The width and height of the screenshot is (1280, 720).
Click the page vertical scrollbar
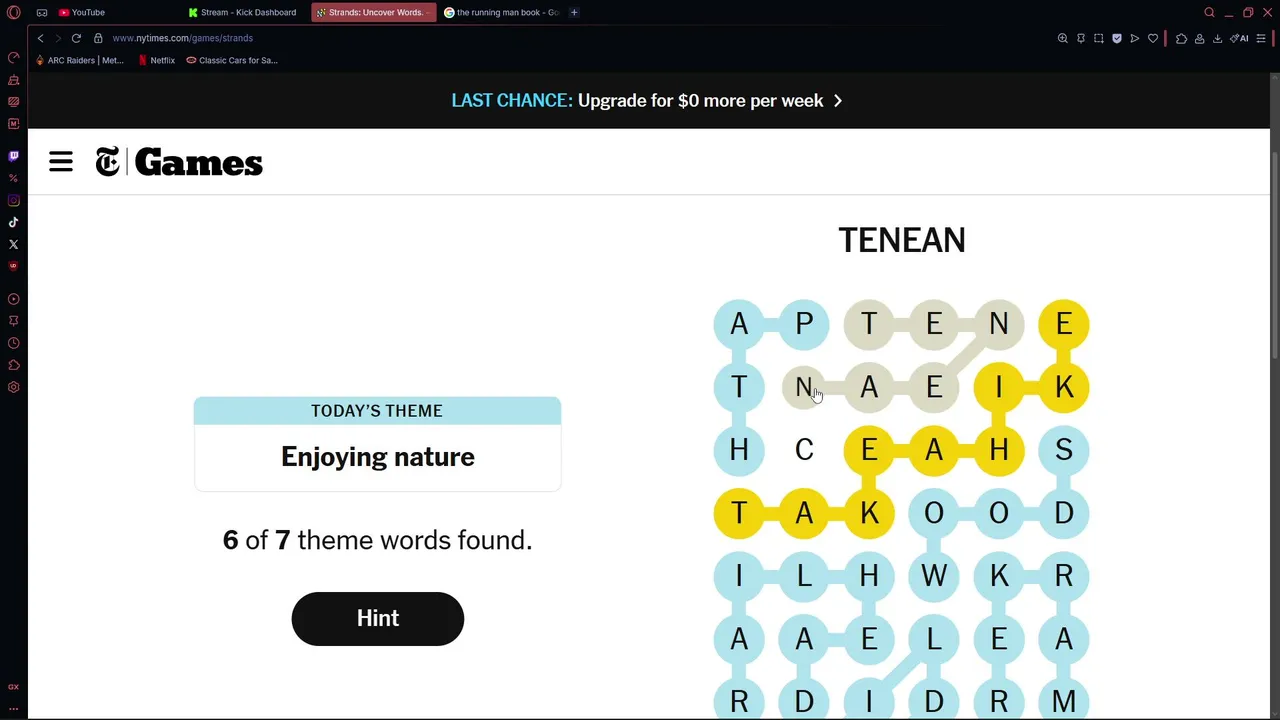pos(1274,256)
